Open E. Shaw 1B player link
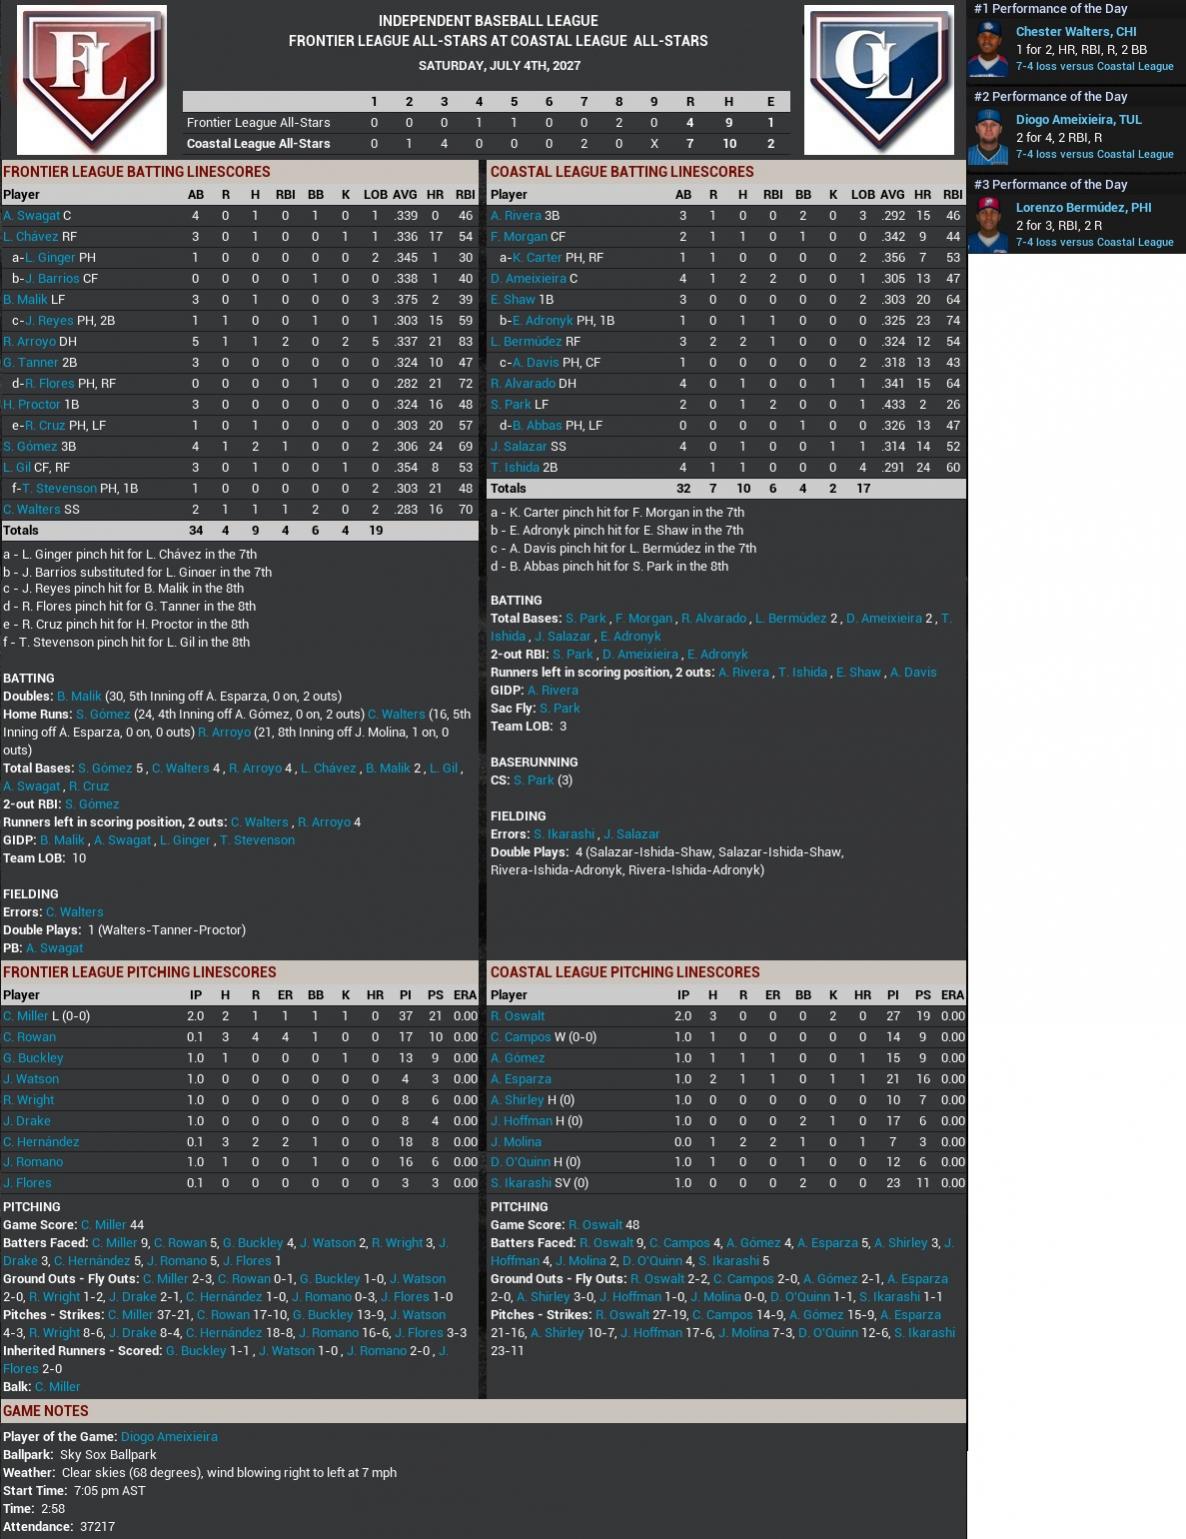Viewport: 1186px width, 1539px height. [513, 300]
